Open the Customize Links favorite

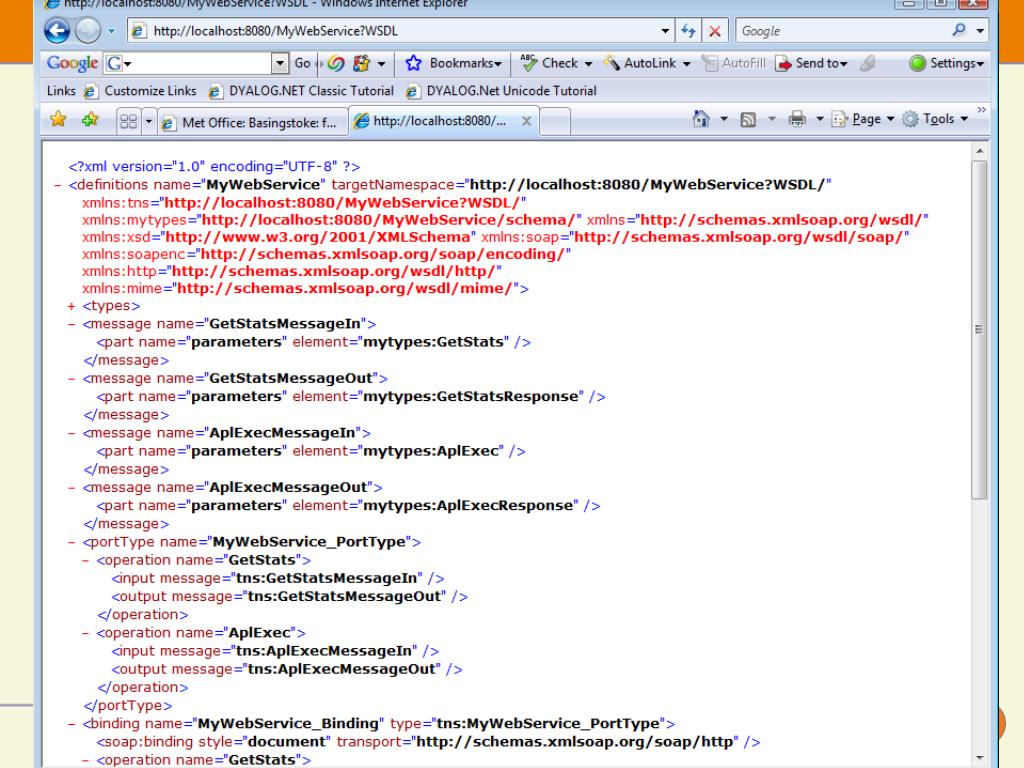tap(140, 91)
